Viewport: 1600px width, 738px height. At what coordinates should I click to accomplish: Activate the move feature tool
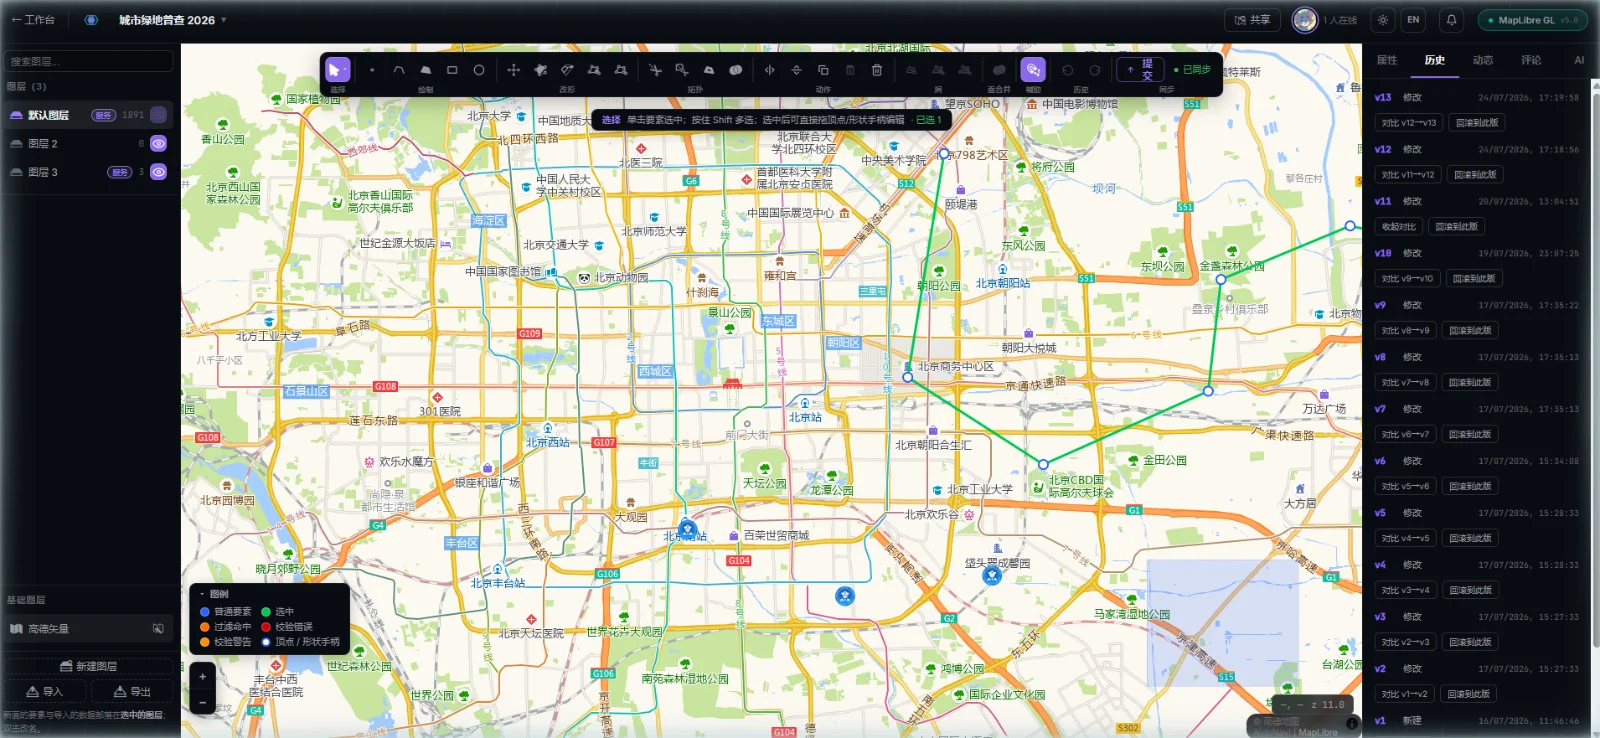tap(513, 70)
